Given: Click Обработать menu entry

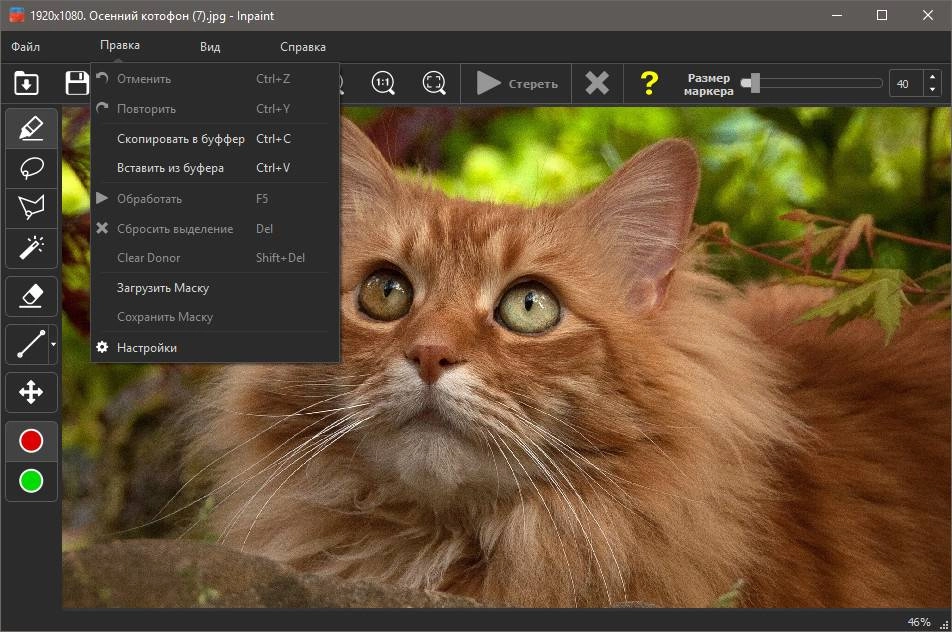Looking at the screenshot, I should [215, 199].
